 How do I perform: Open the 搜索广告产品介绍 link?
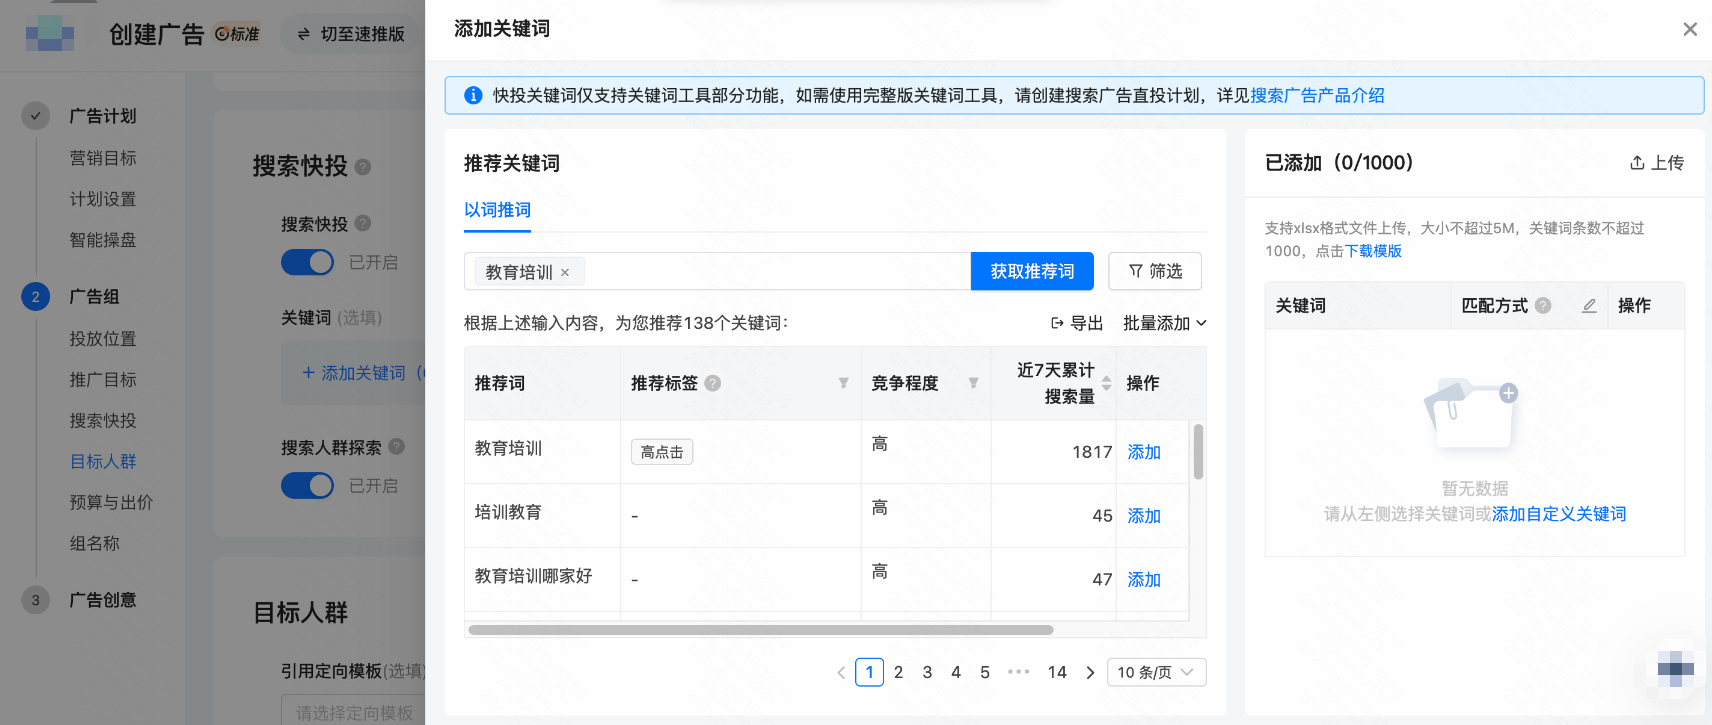[x=1317, y=95]
